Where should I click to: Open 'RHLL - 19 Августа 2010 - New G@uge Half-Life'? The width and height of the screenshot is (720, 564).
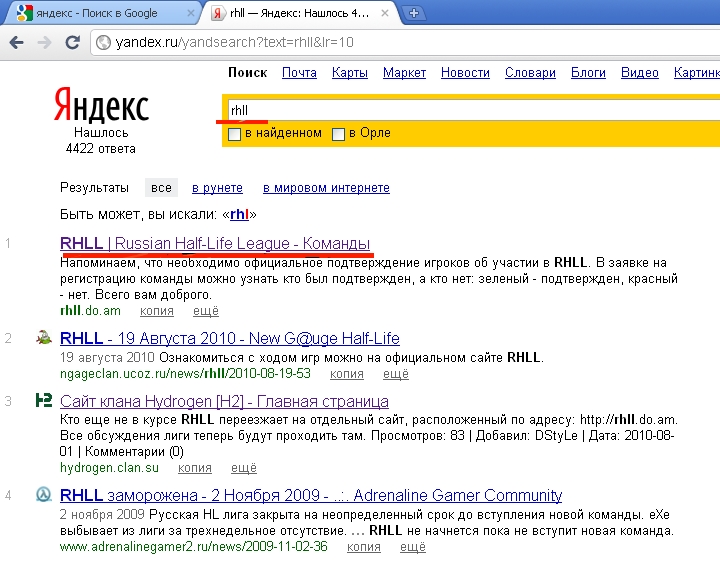point(230,338)
